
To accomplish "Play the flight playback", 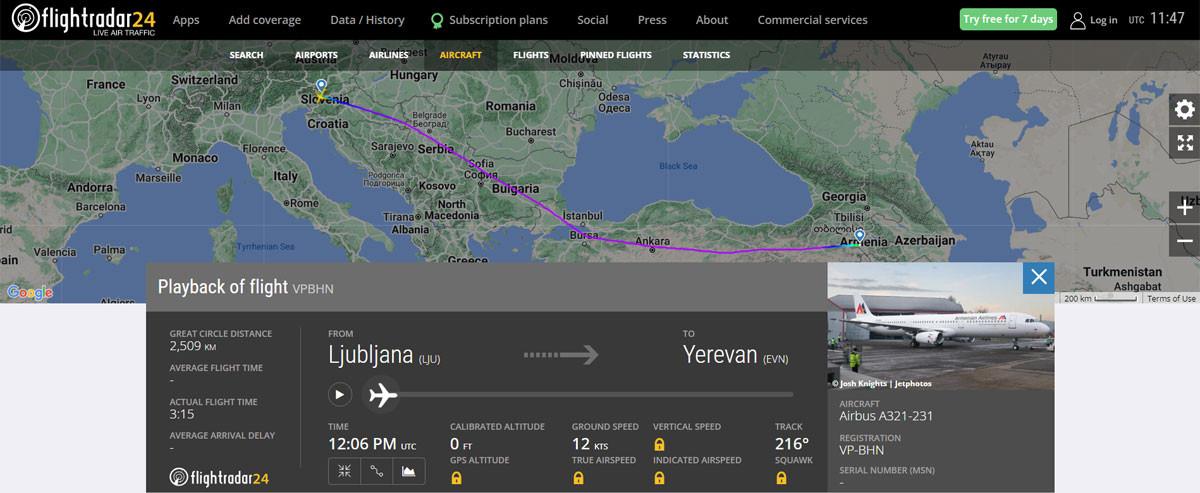I will pos(340,394).
